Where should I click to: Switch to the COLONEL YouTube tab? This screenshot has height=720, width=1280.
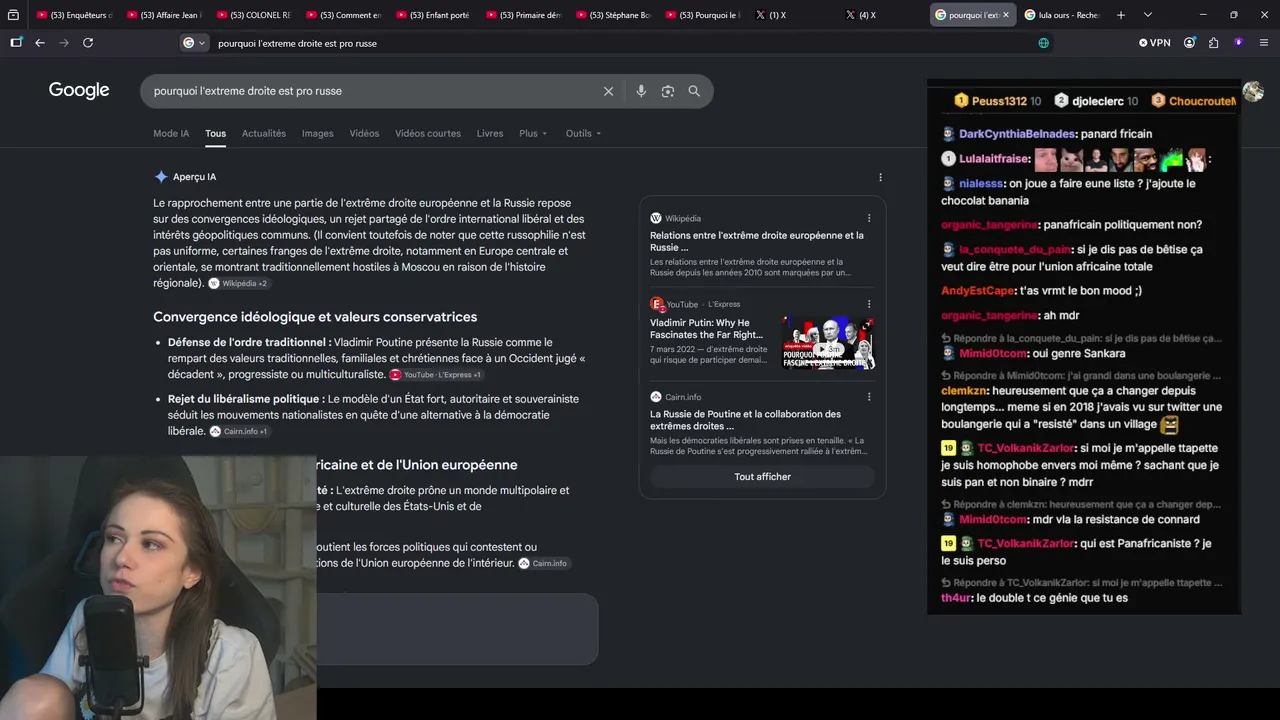pos(255,15)
